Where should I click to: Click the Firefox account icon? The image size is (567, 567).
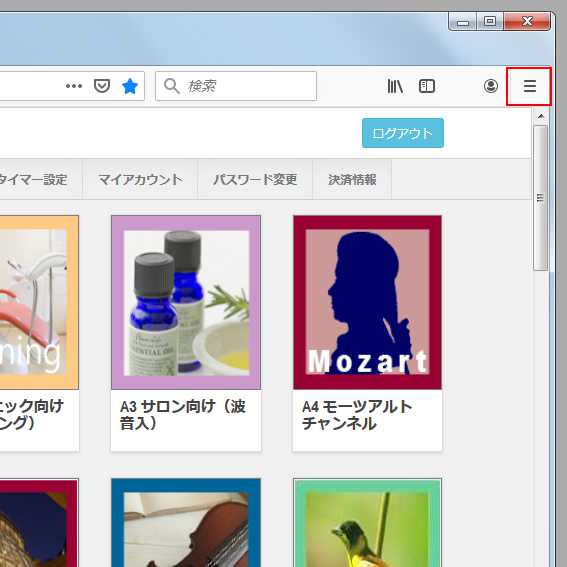coord(490,86)
